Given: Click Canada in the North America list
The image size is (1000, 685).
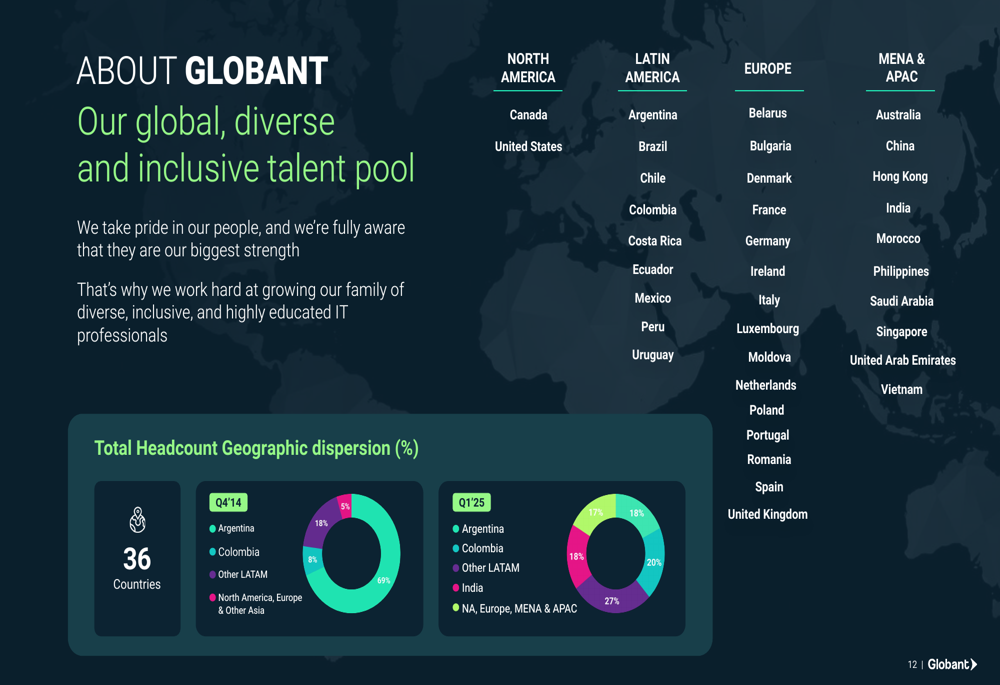Looking at the screenshot, I should tap(528, 115).
